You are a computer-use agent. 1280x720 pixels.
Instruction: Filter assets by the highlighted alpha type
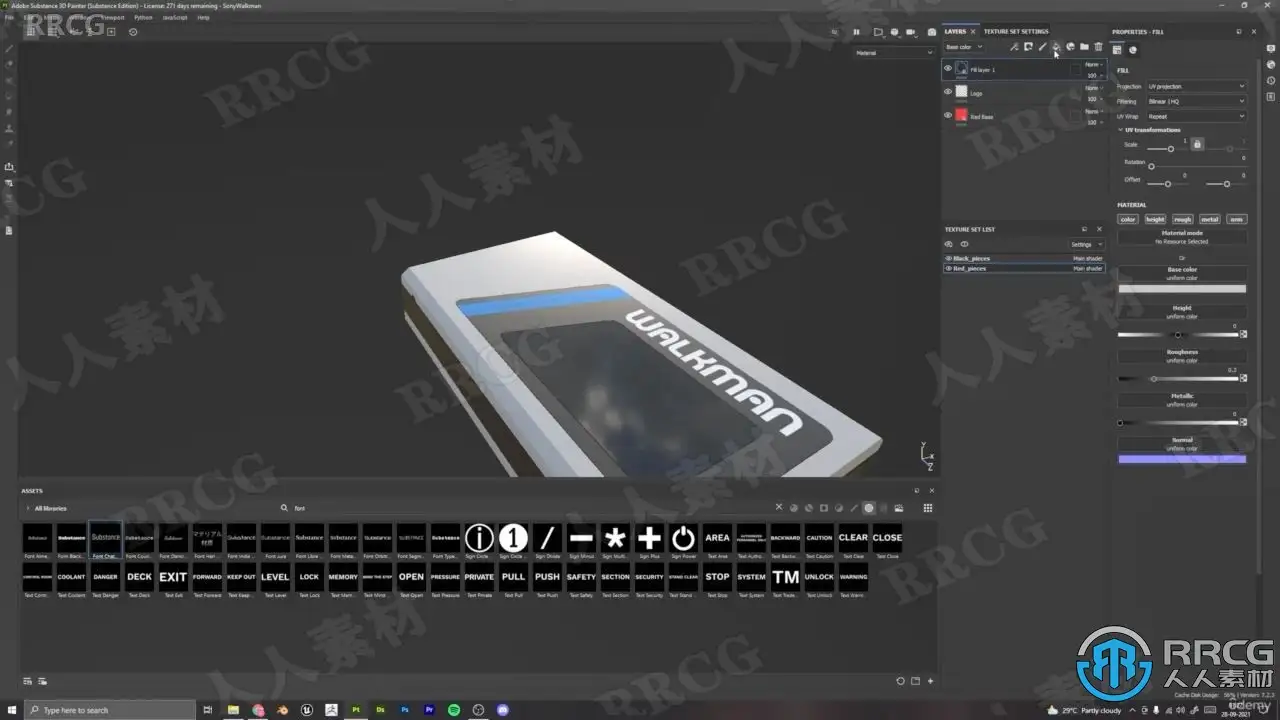pos(869,508)
